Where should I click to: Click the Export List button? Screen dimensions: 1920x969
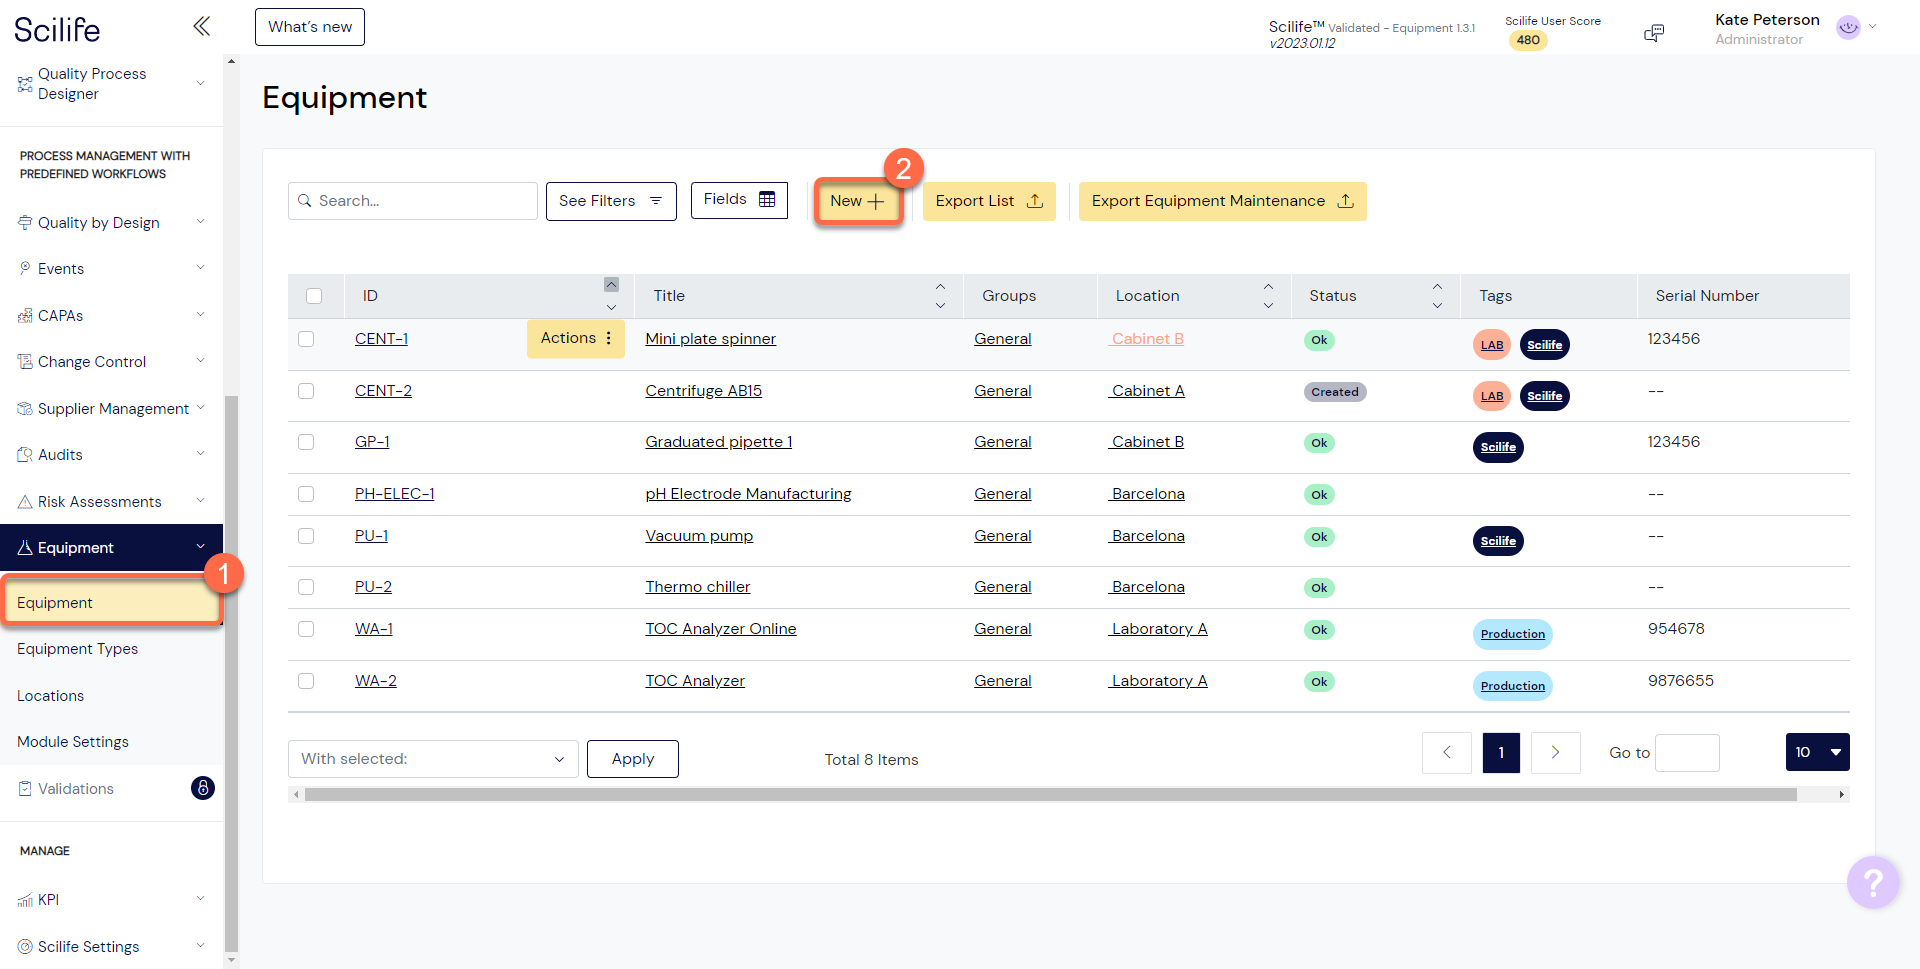point(989,201)
